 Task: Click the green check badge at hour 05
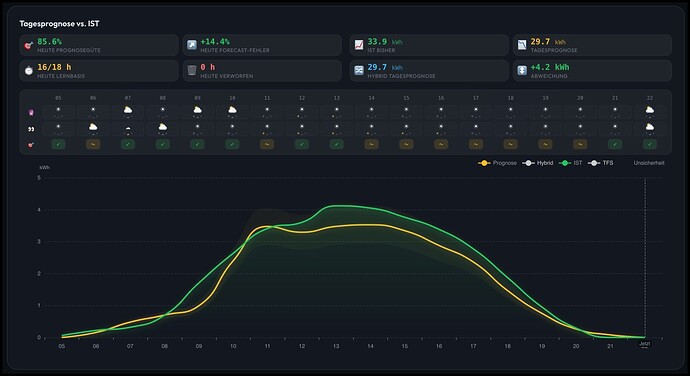[58, 144]
